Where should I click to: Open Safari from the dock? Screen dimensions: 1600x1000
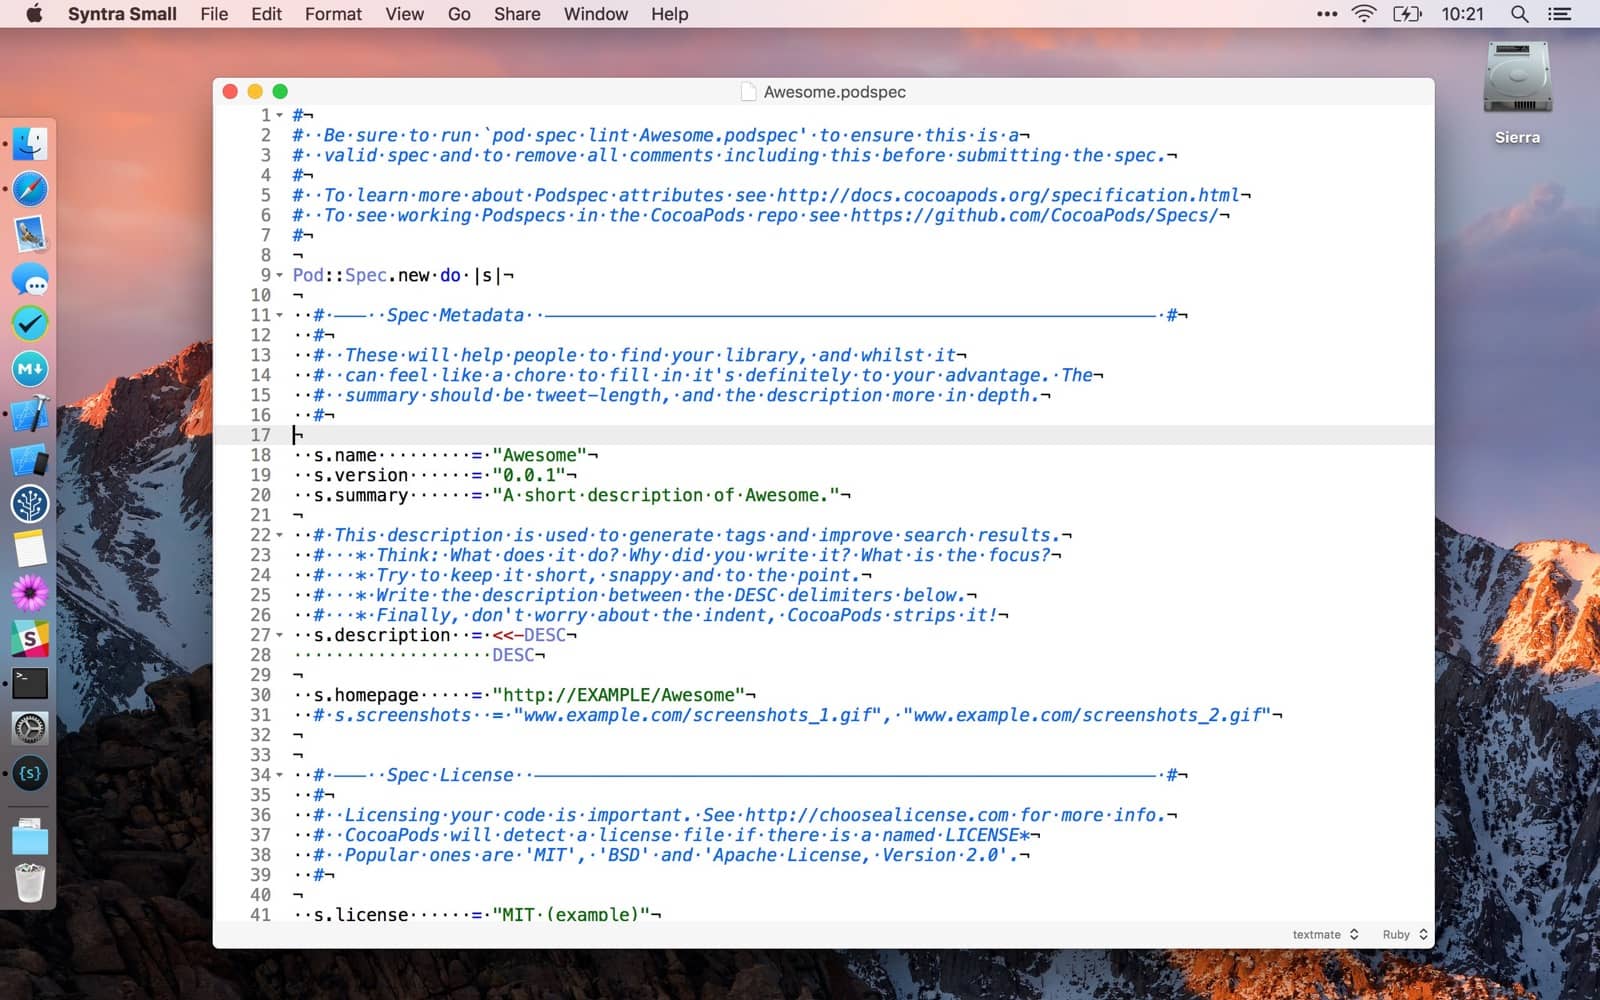(x=30, y=189)
